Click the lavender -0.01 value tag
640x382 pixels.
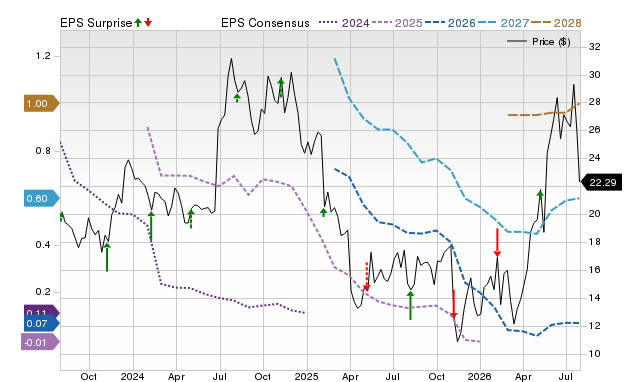[x=40, y=342]
